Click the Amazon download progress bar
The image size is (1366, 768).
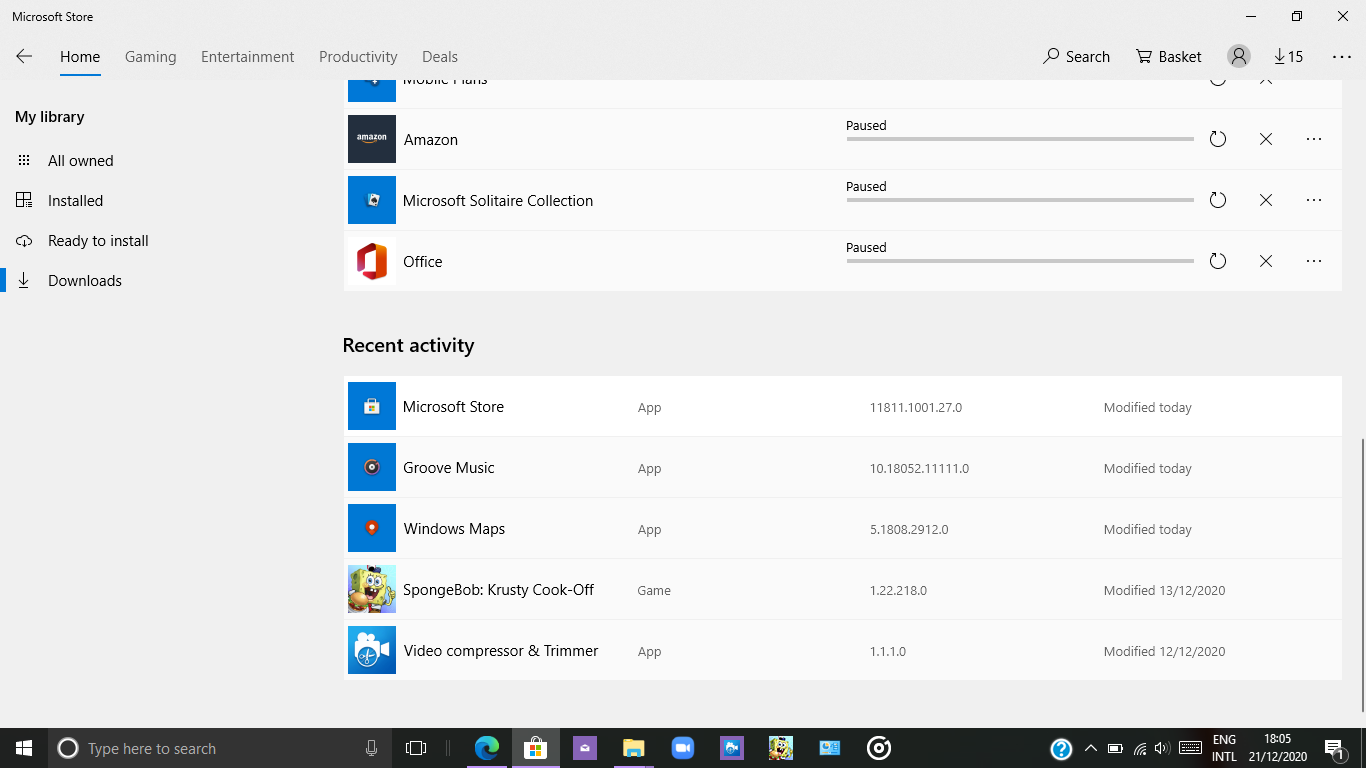click(x=1020, y=139)
